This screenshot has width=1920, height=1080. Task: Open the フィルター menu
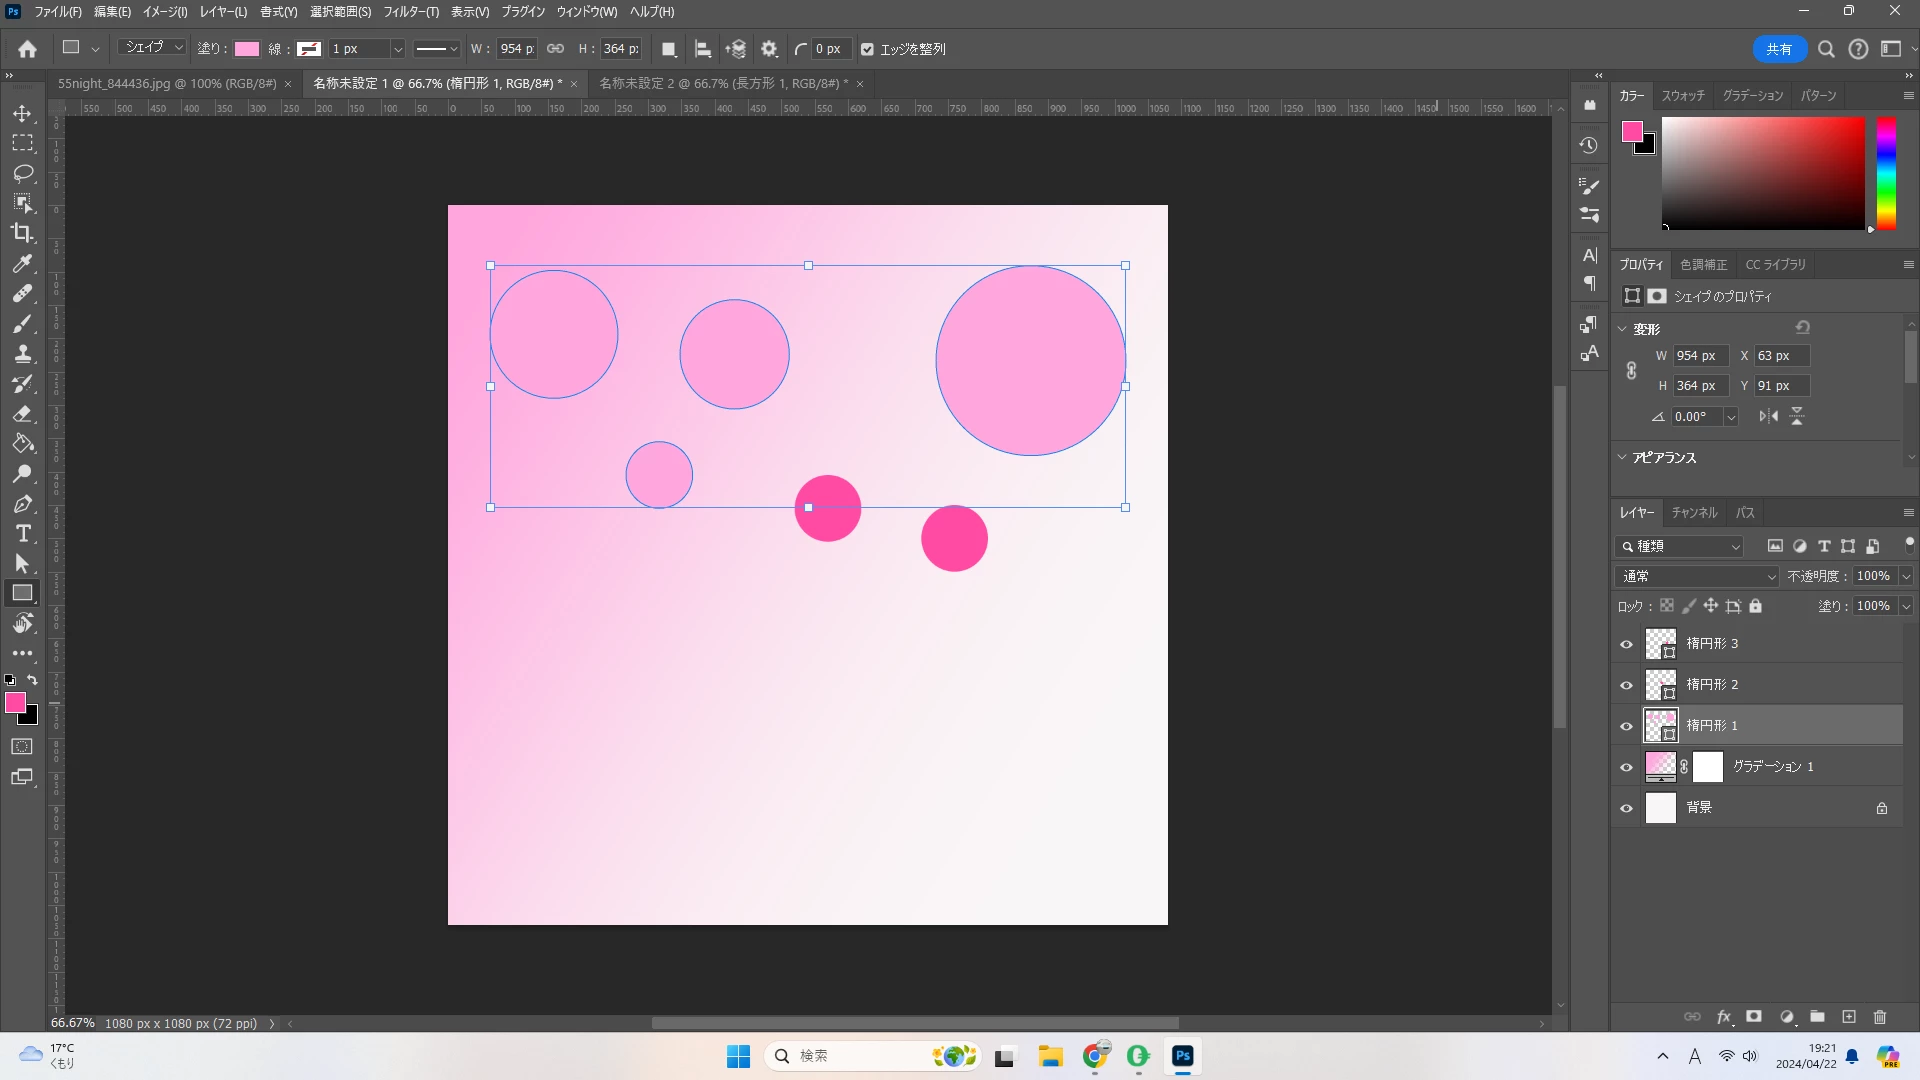coord(411,11)
